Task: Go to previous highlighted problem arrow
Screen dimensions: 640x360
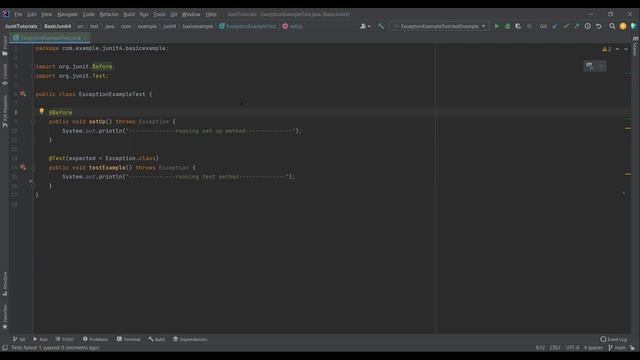Action: (x=618, y=49)
